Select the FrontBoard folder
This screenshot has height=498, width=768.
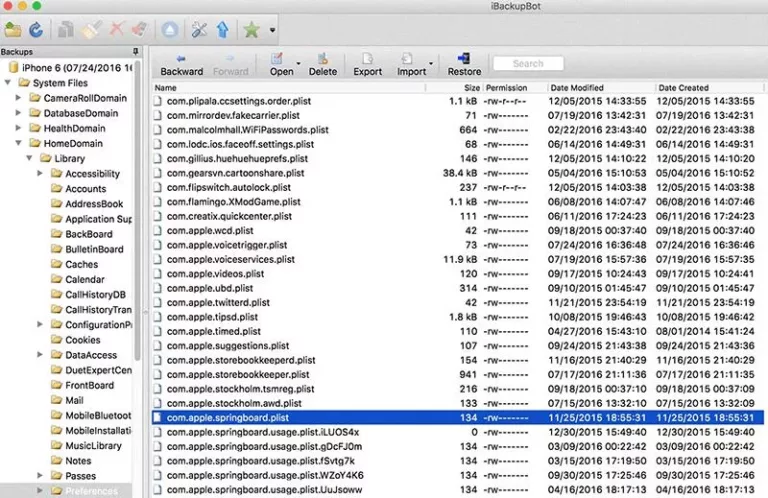coord(83,385)
